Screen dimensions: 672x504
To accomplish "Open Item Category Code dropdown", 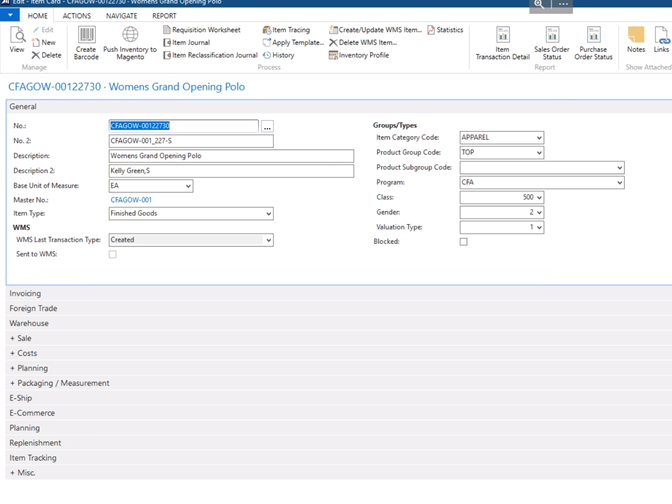I will click(539, 138).
